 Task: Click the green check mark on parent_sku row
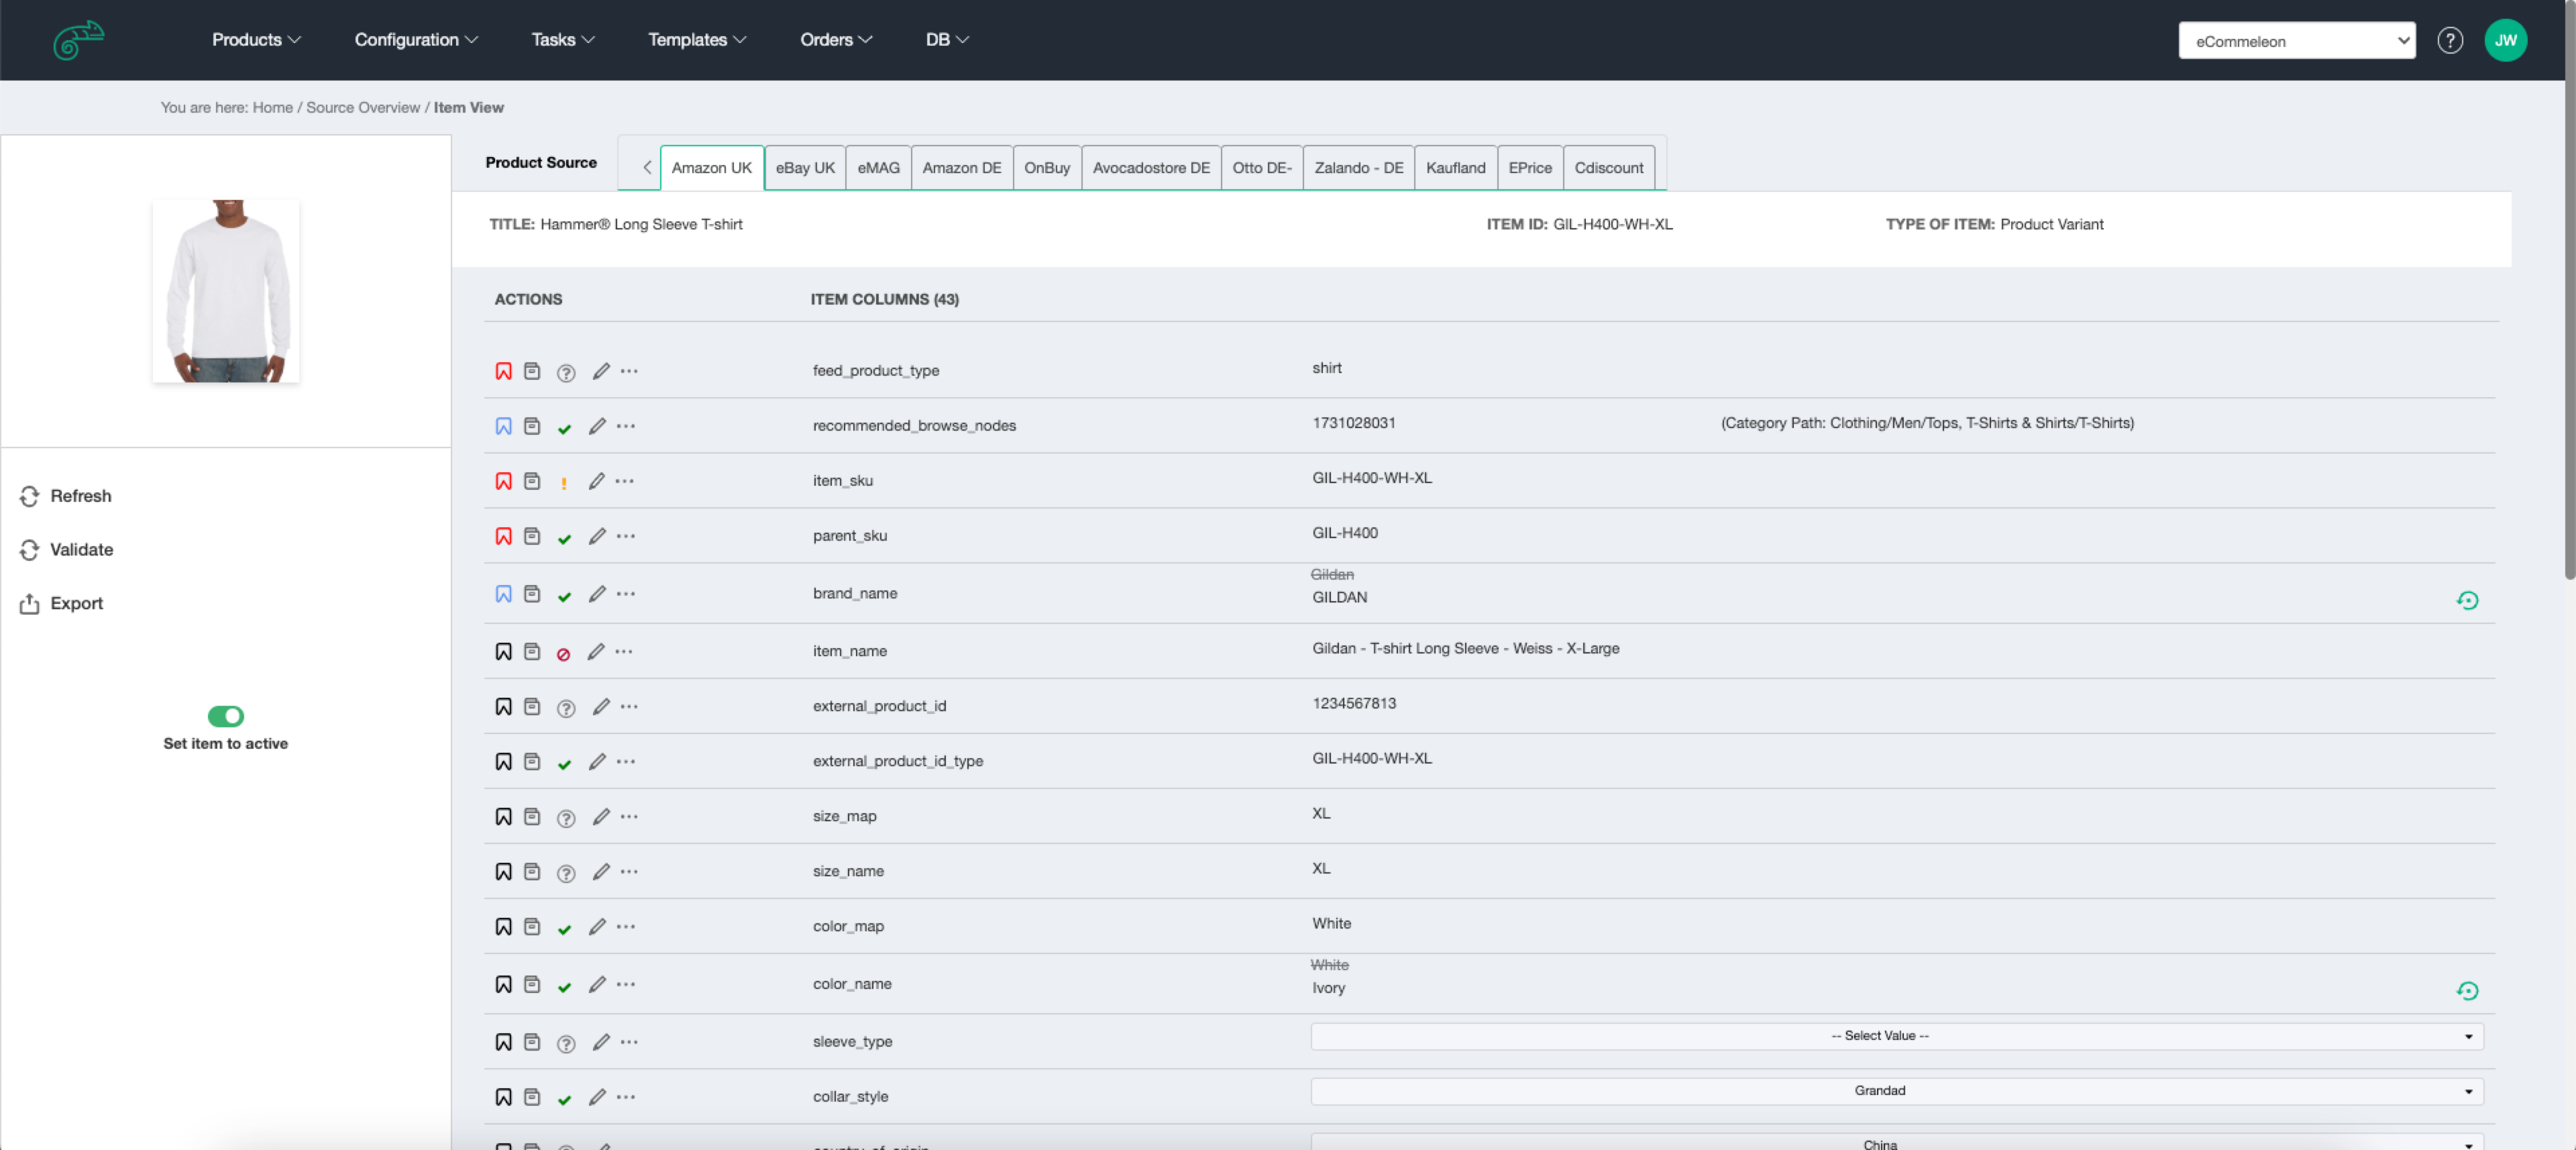[565, 536]
